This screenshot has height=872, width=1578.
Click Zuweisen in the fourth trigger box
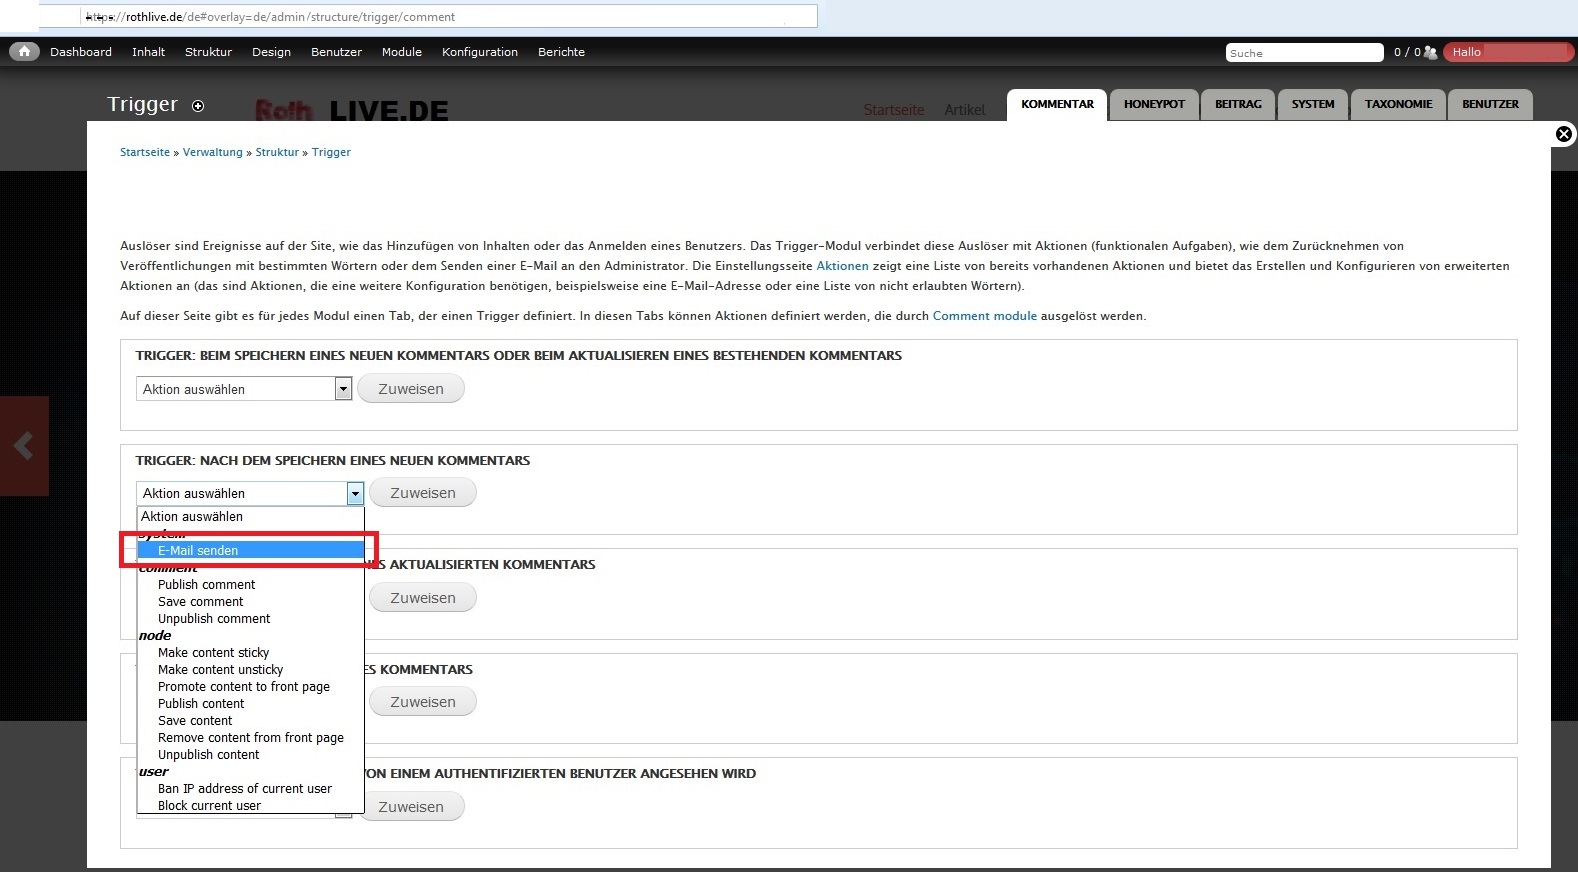[422, 702]
